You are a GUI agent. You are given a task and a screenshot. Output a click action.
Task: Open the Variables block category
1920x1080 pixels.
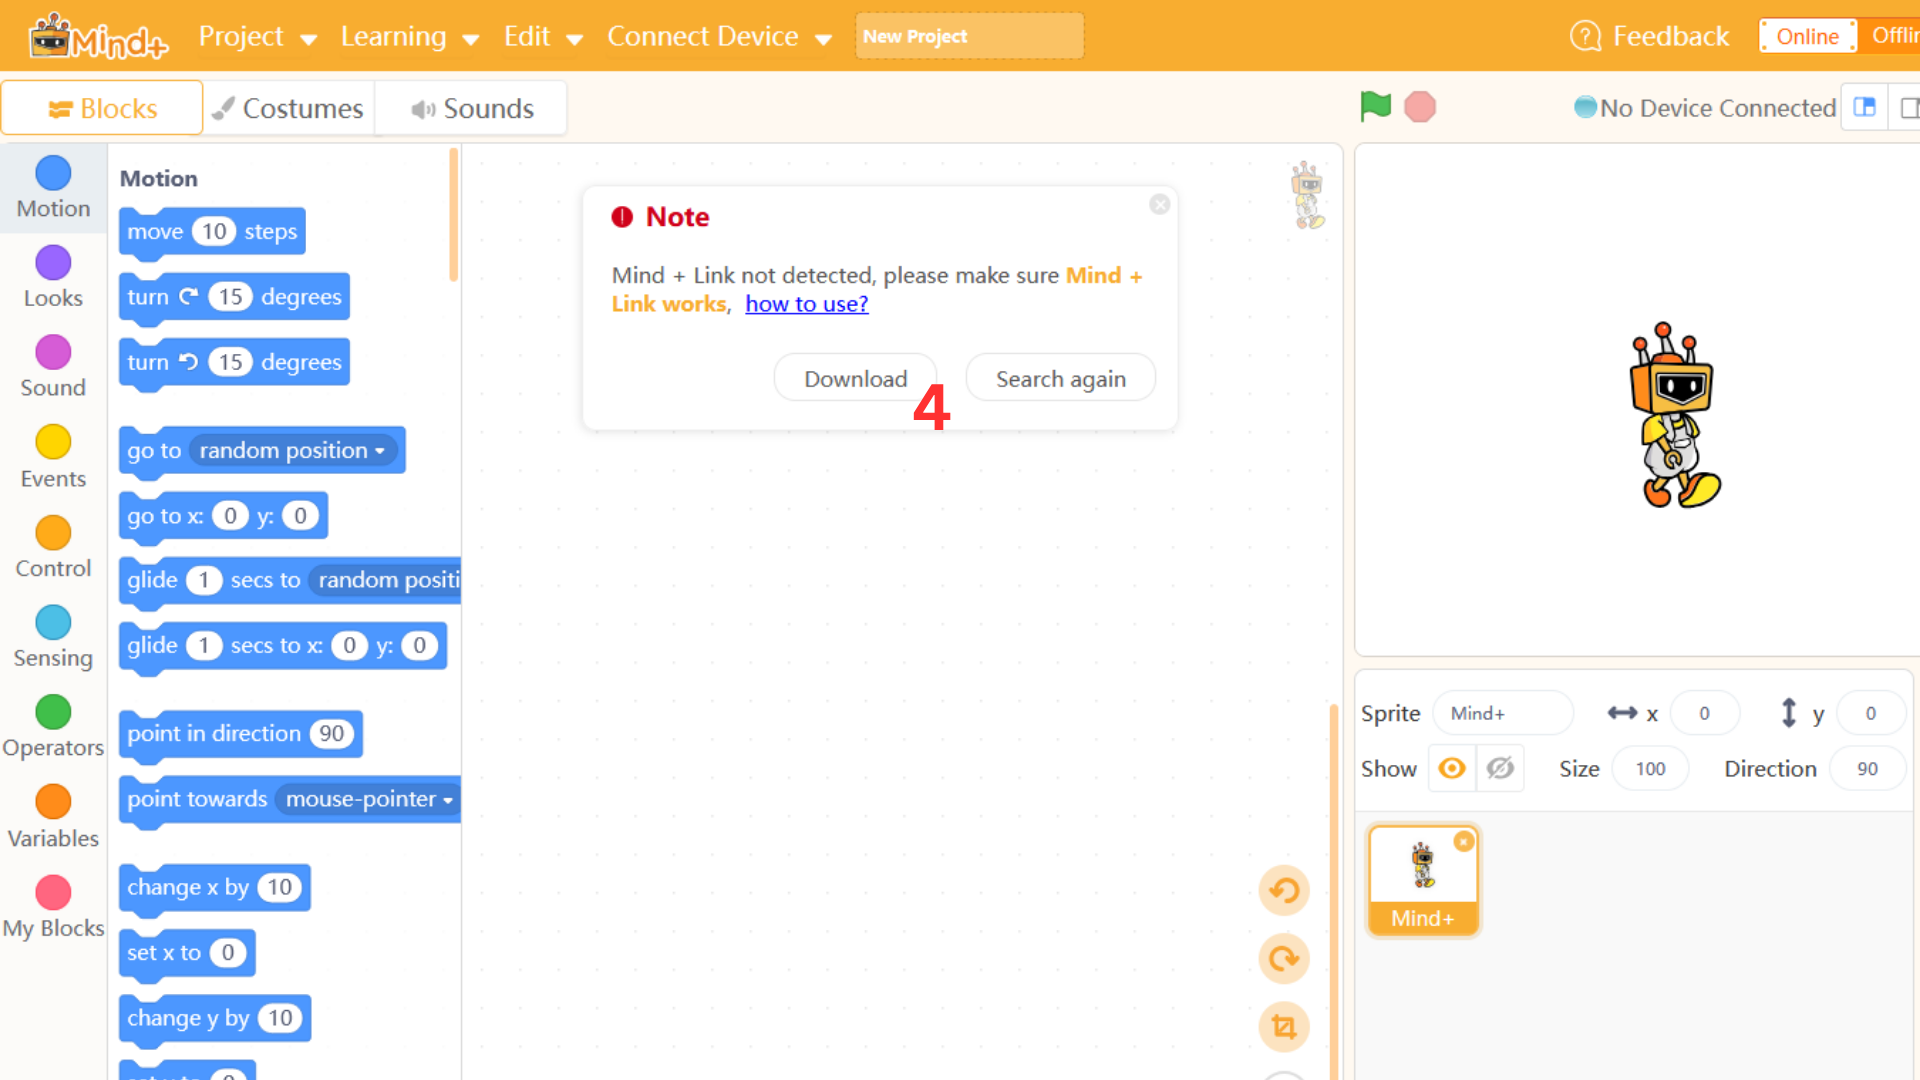click(53, 817)
